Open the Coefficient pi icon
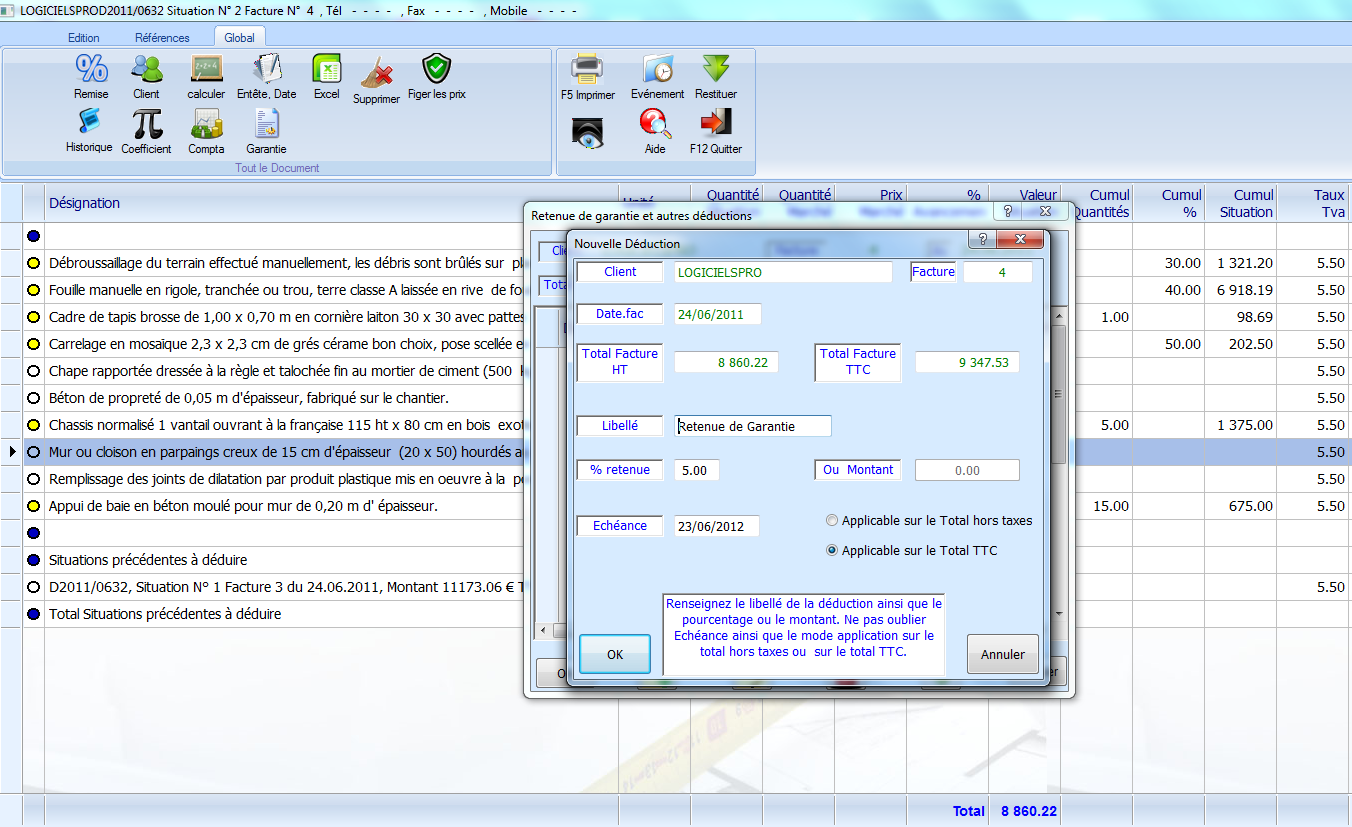1352x827 pixels. tap(146, 124)
